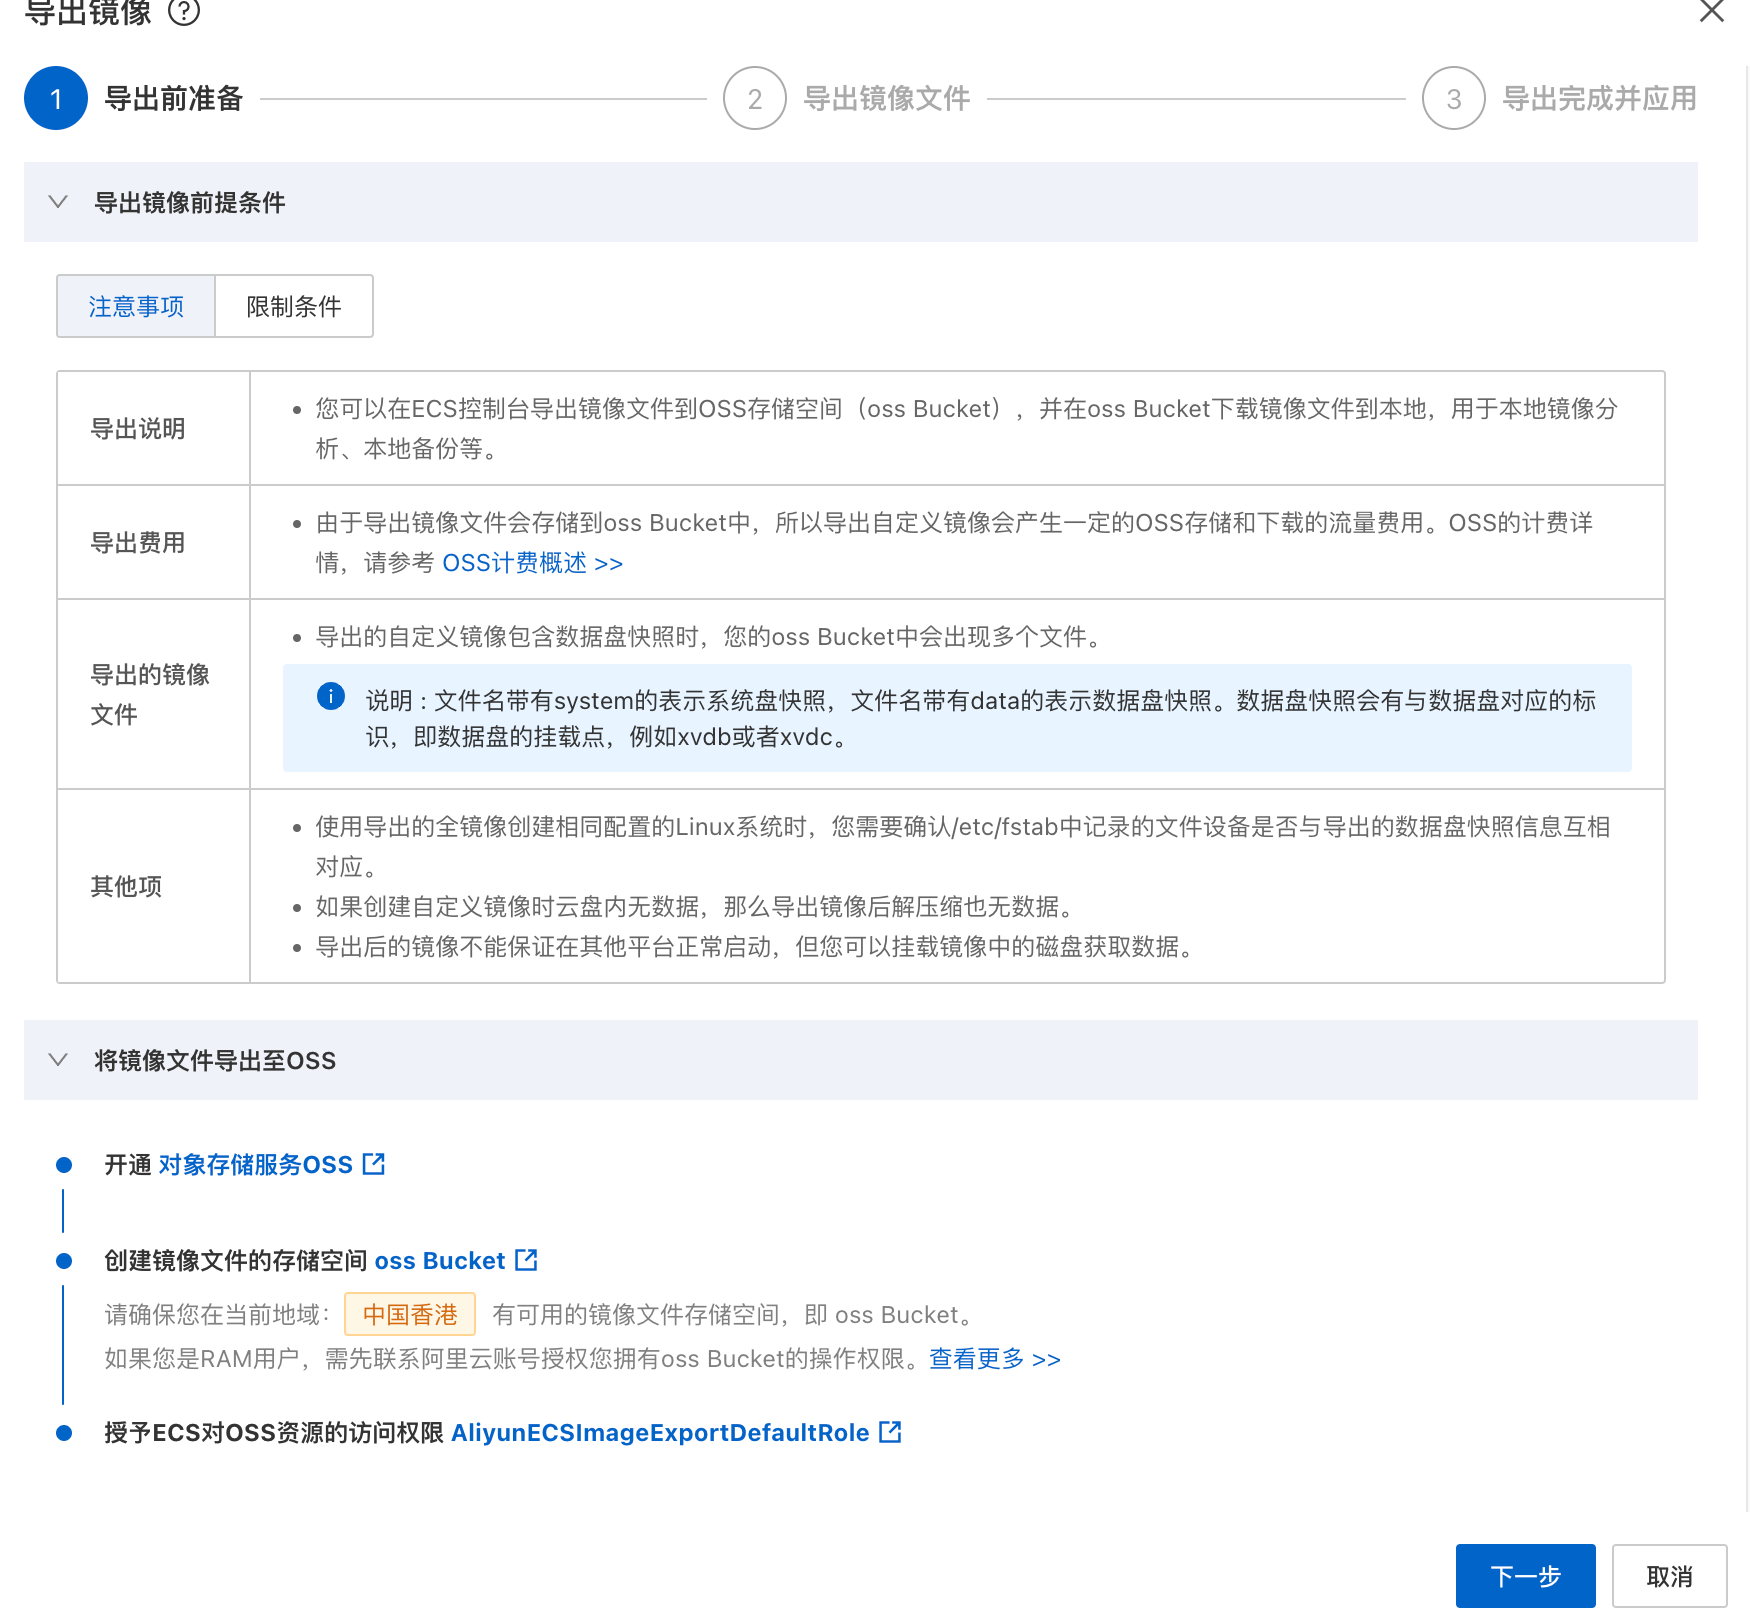
Task: Click the 导出的镜像文件 row label
Action: tap(150, 695)
